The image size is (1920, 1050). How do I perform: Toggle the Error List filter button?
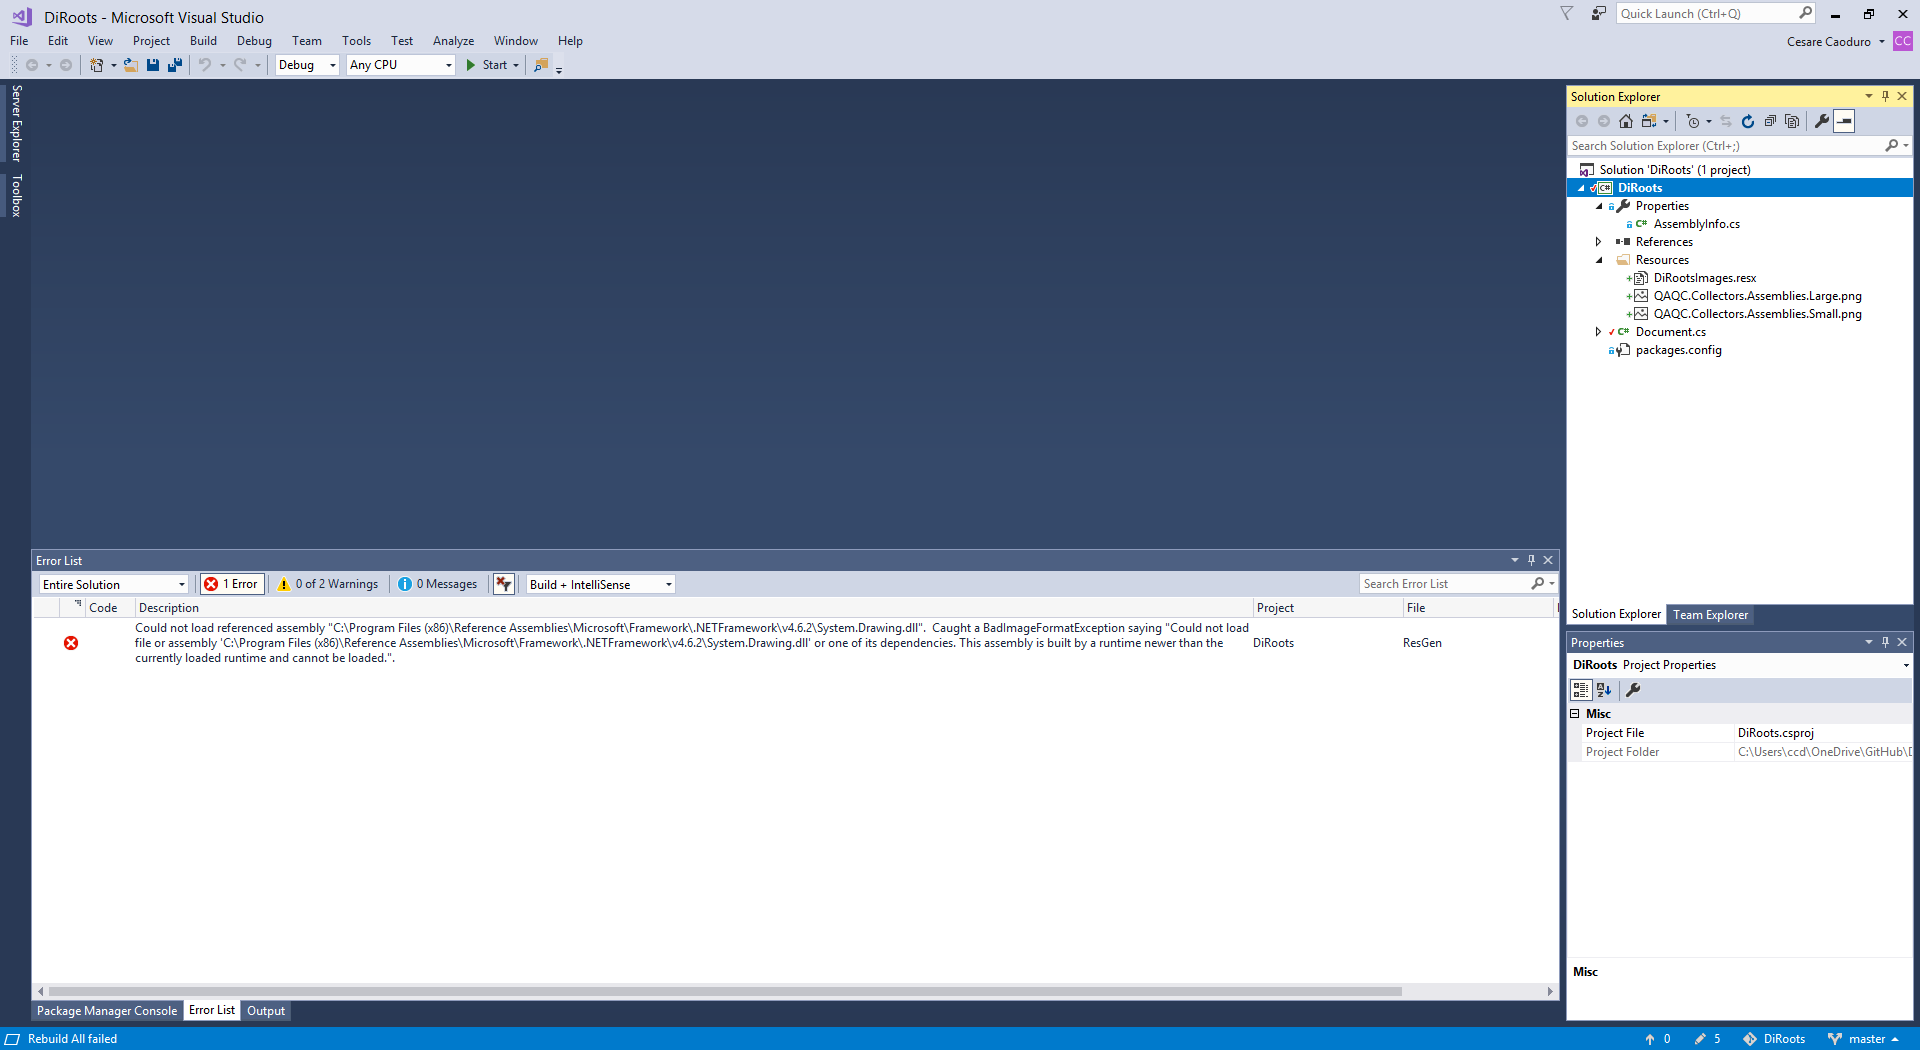504,584
